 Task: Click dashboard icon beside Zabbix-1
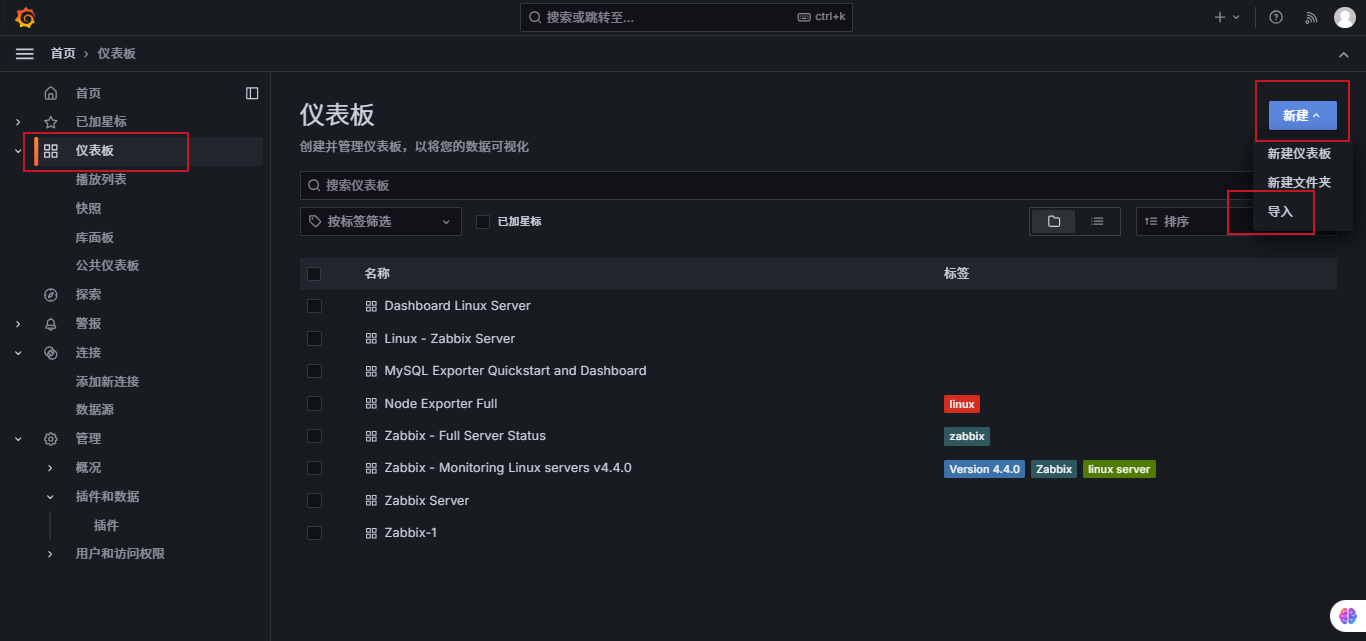(x=371, y=533)
